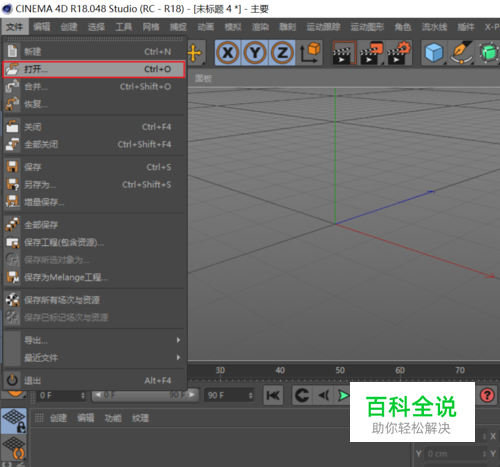Click the 90 F end-frame stepper arrows
Screen dimensions: 500x467
[x=250, y=395]
